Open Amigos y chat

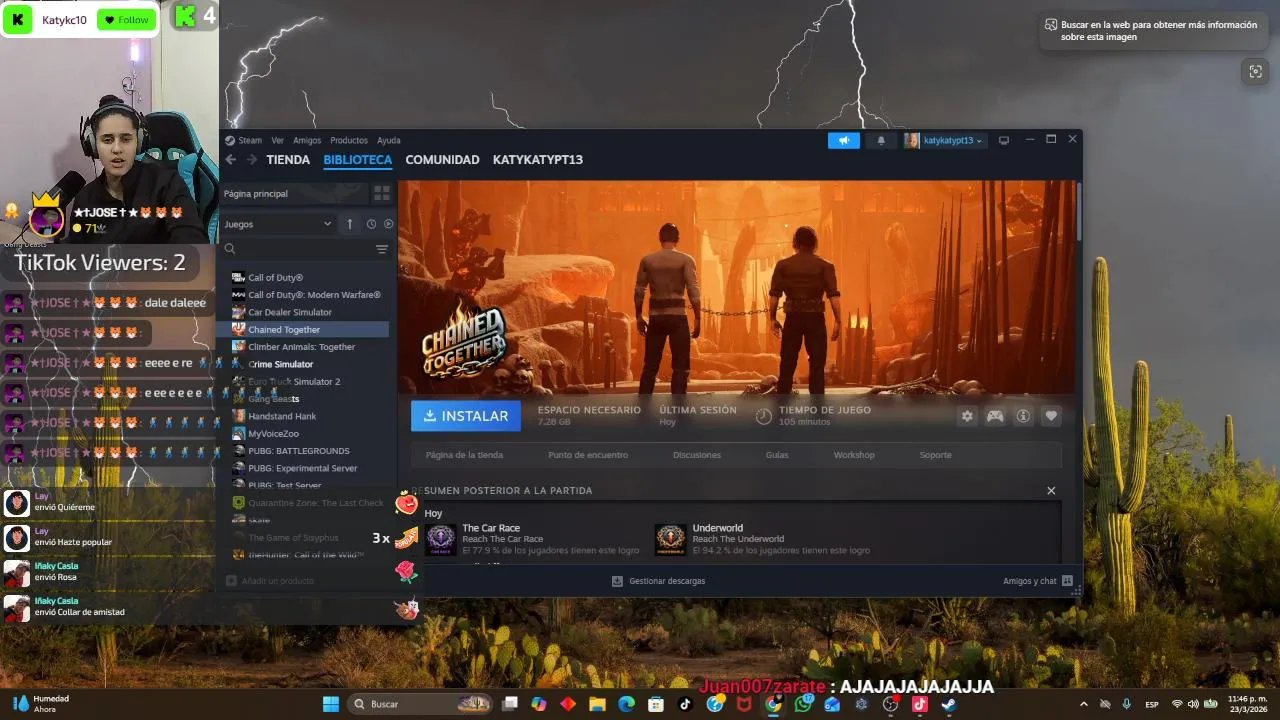(x=1038, y=581)
